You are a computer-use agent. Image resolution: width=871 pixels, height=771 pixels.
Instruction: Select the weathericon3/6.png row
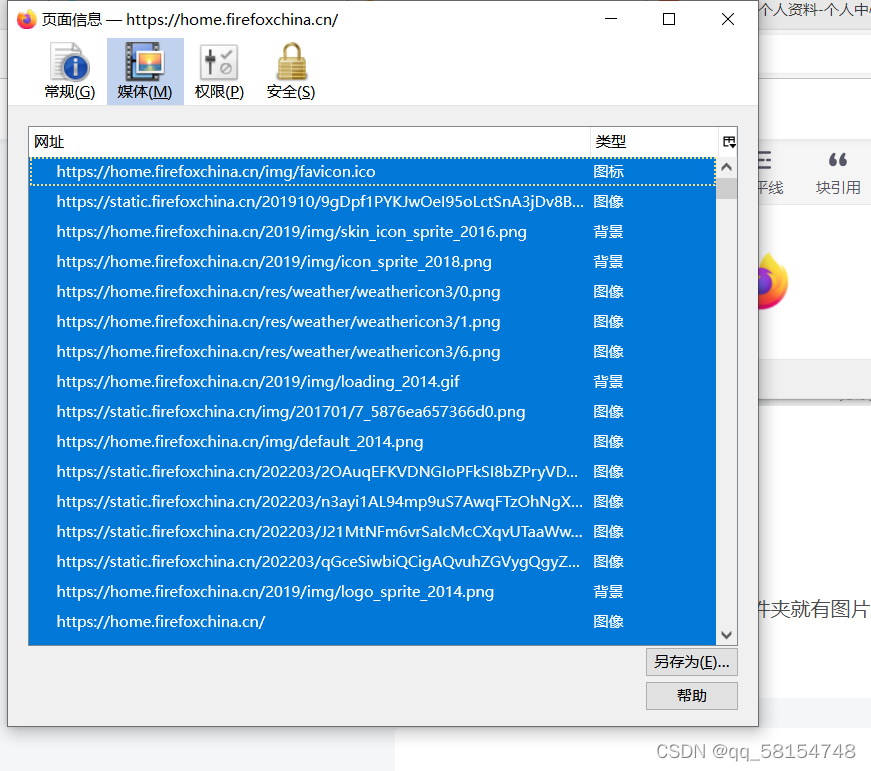372,352
